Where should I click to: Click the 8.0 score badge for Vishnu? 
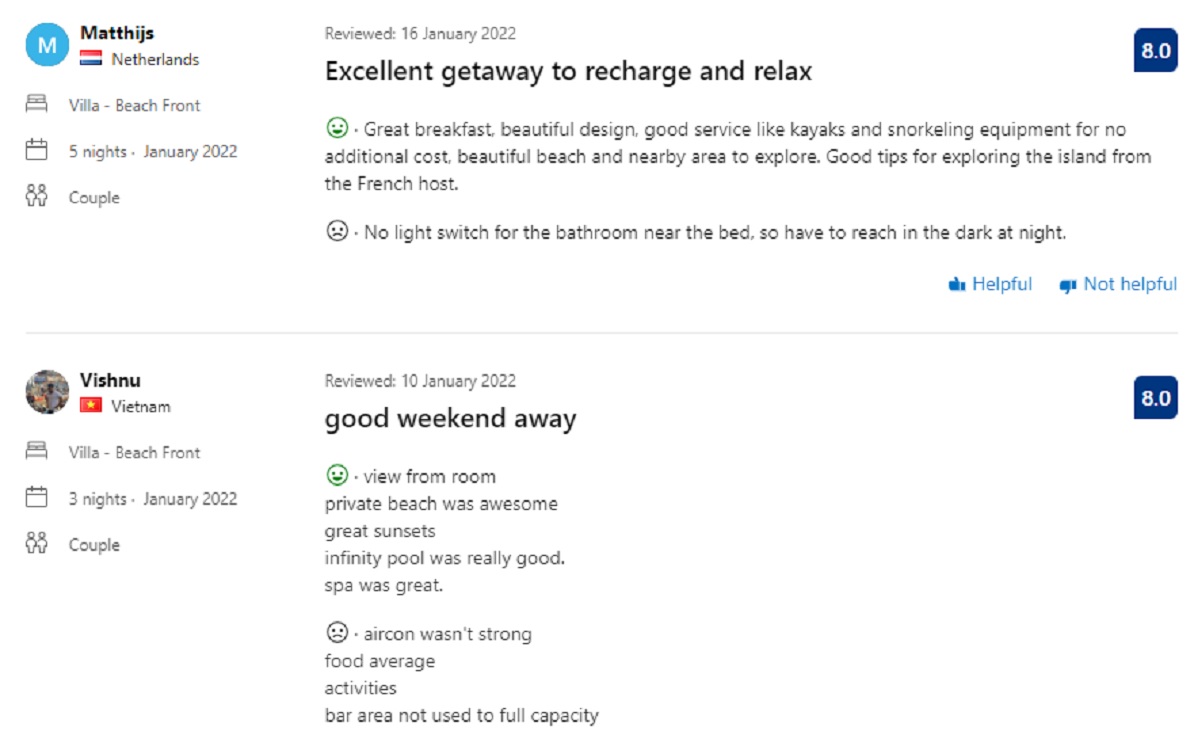point(1155,398)
